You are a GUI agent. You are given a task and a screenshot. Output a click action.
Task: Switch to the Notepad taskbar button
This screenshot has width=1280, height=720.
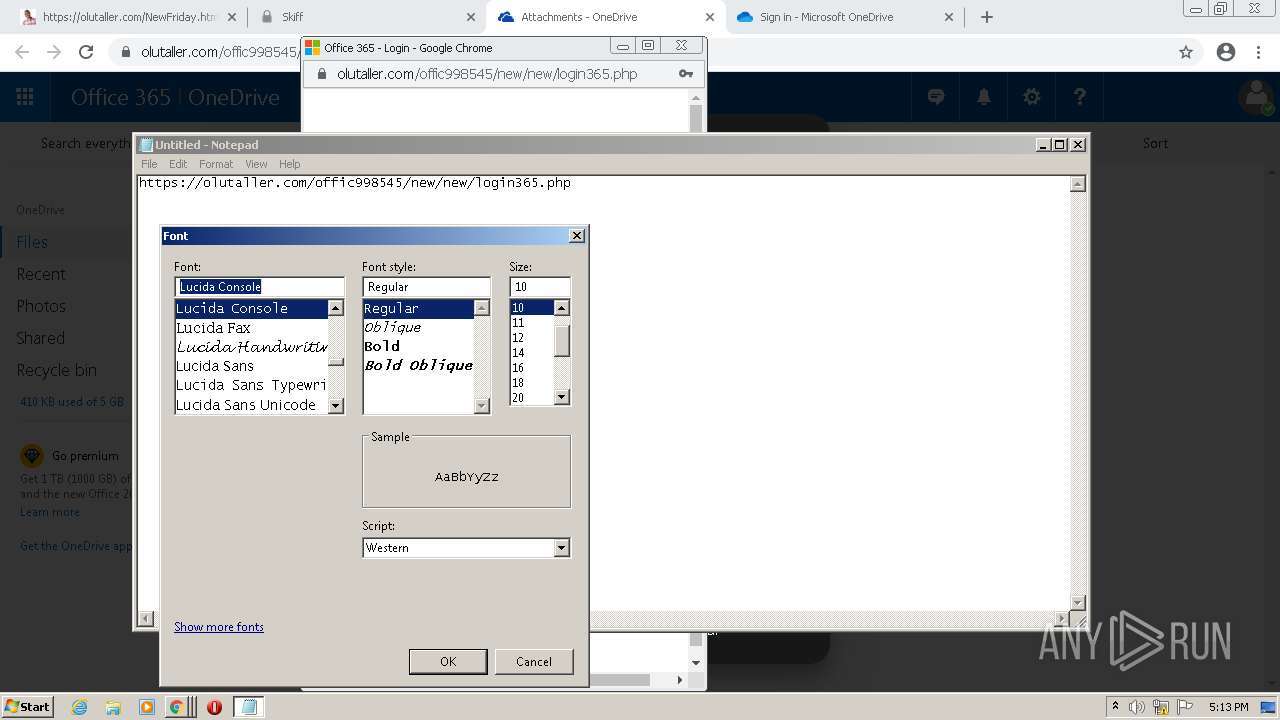point(249,707)
